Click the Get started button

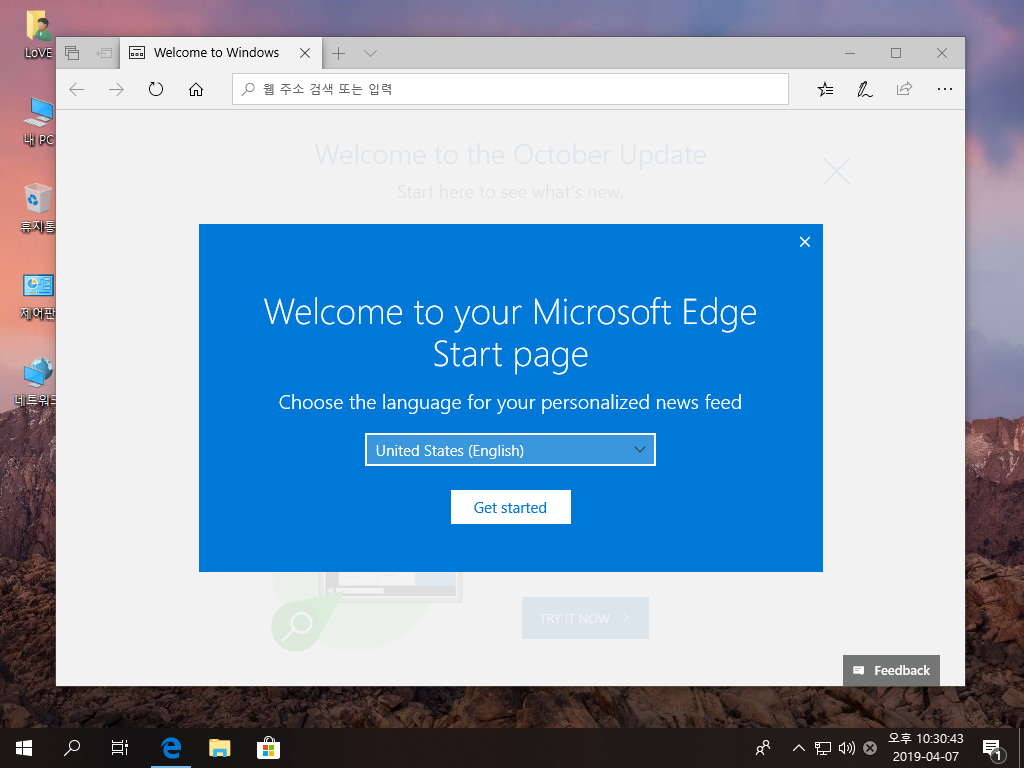point(511,507)
